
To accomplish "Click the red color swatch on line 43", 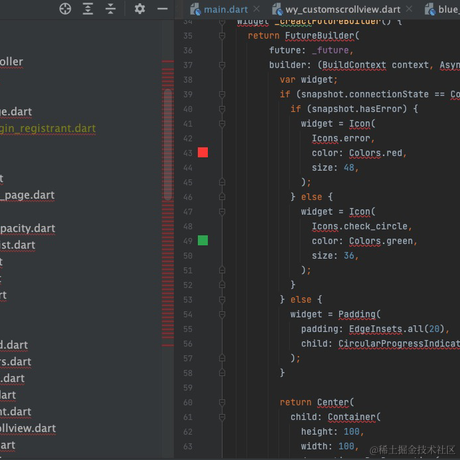I will point(203,152).
